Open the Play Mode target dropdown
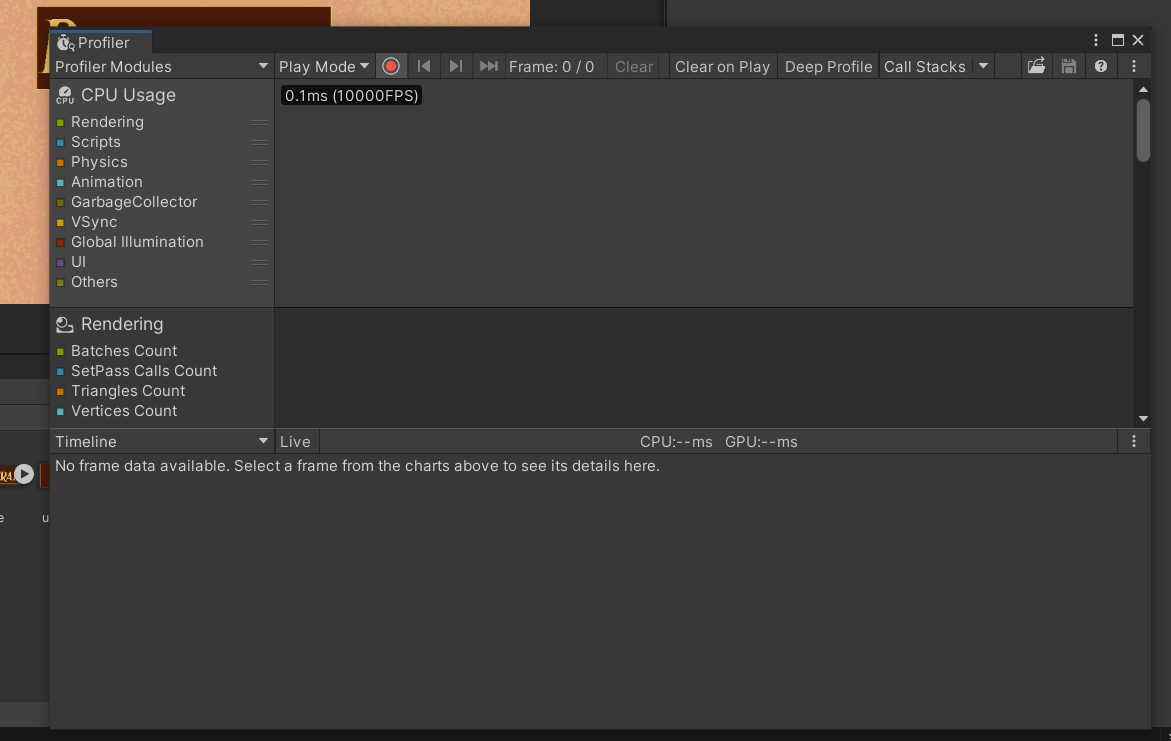Screen dimensions: 1171x741 pos(323,65)
